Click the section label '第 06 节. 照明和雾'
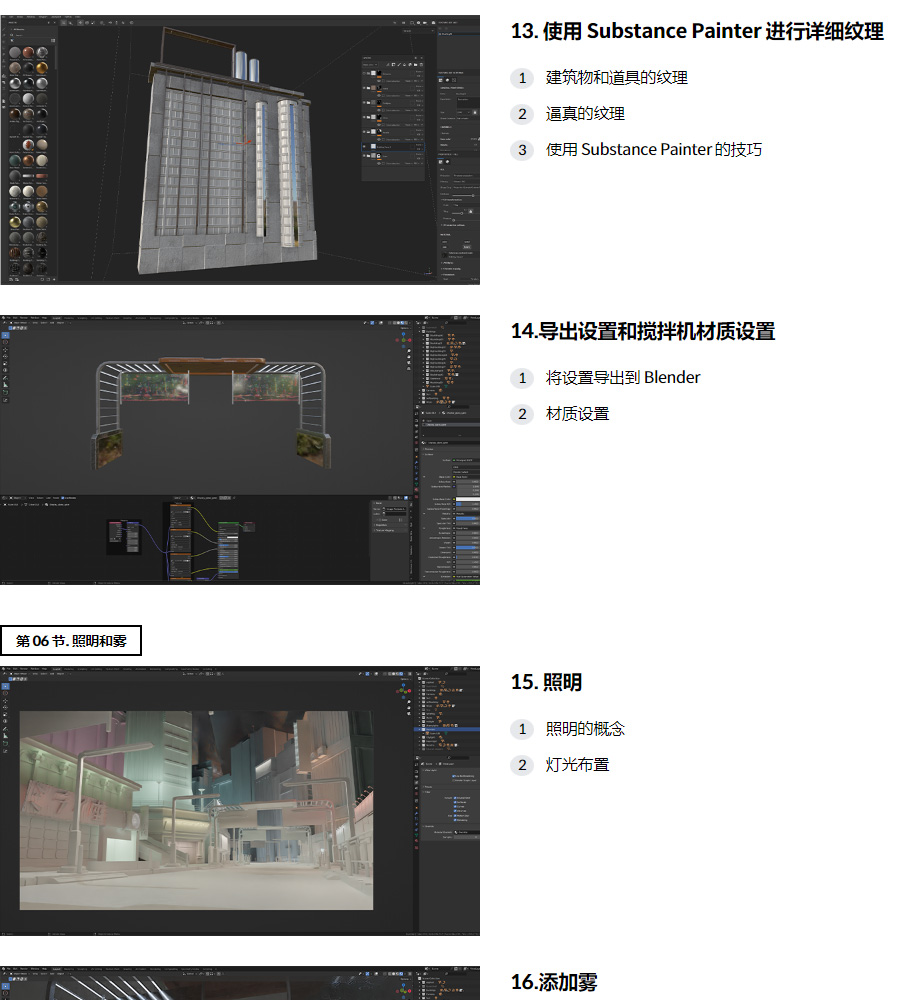 point(71,641)
